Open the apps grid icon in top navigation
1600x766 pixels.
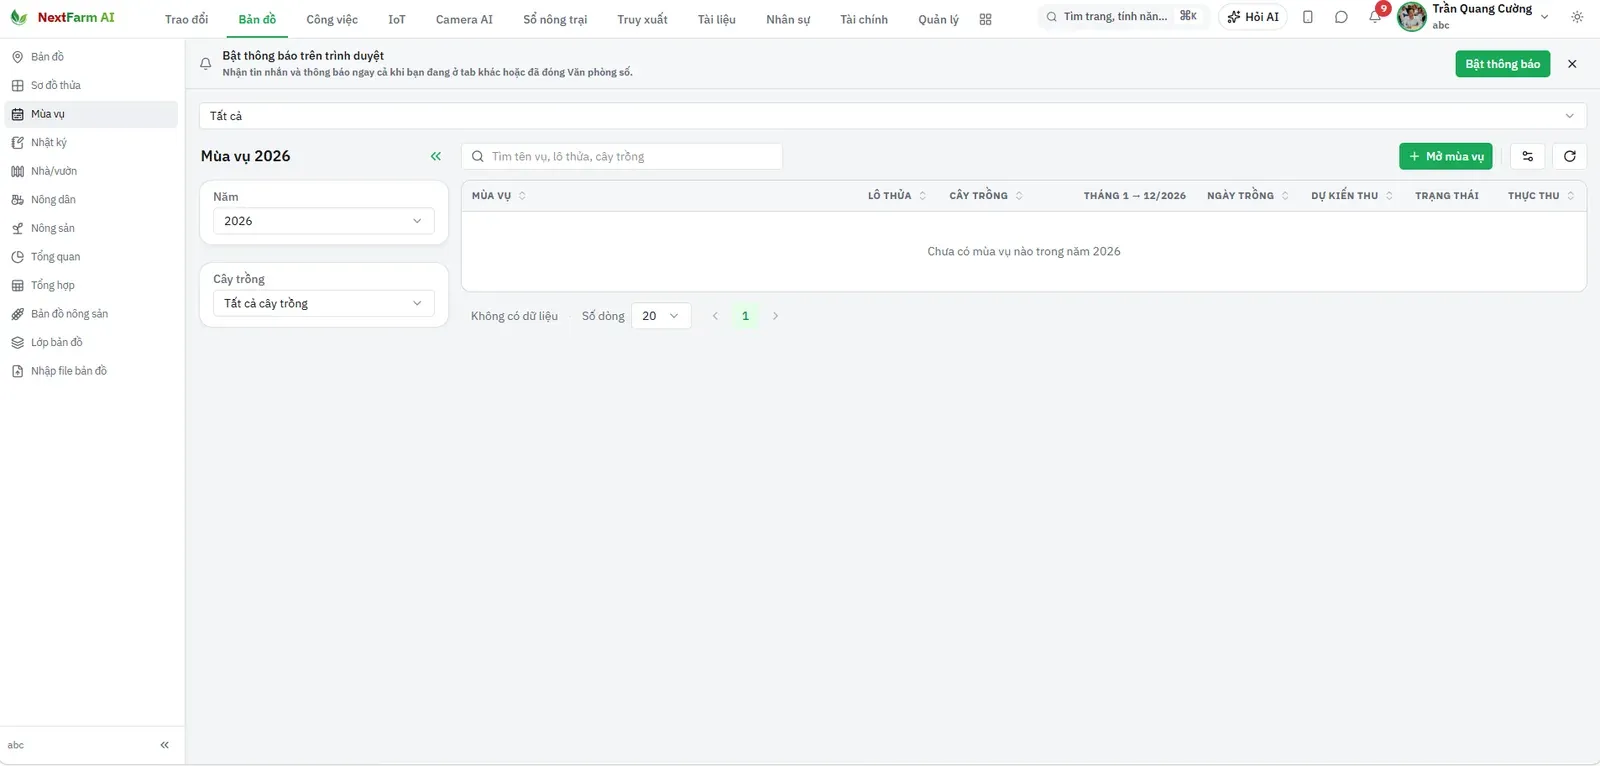point(985,19)
